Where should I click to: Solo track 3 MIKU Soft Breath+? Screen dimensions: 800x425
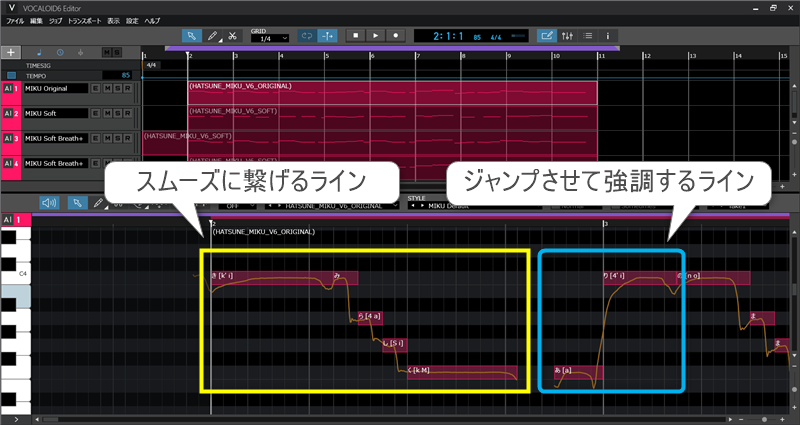point(117,138)
